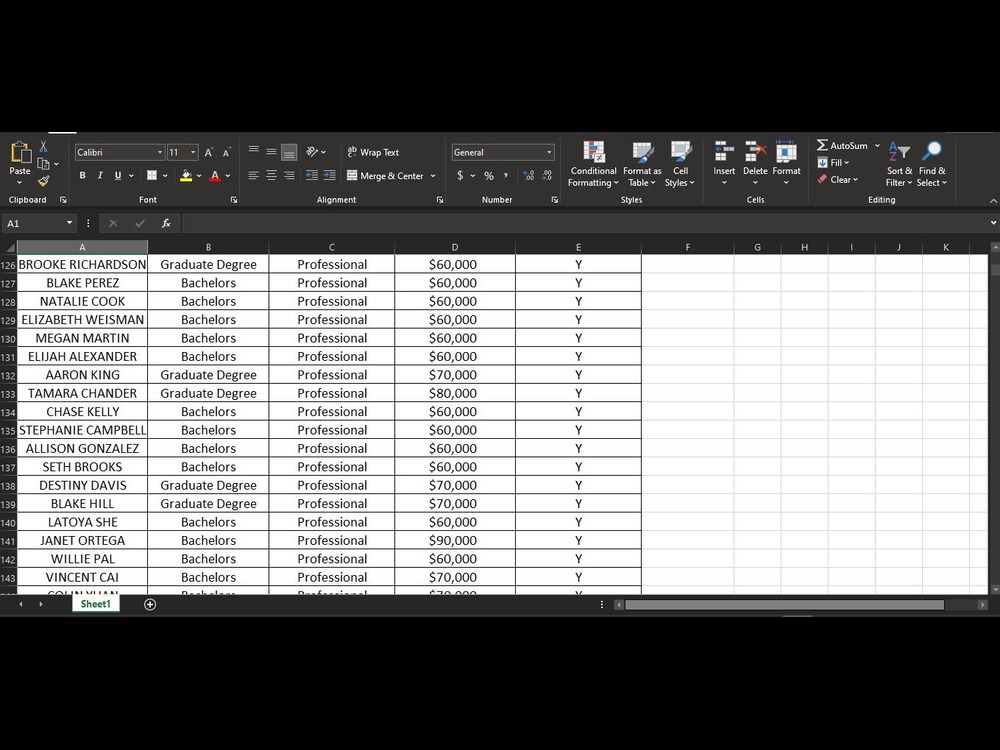Click Decrease Decimal icon
Screen dimensions: 1000x750
547,175
